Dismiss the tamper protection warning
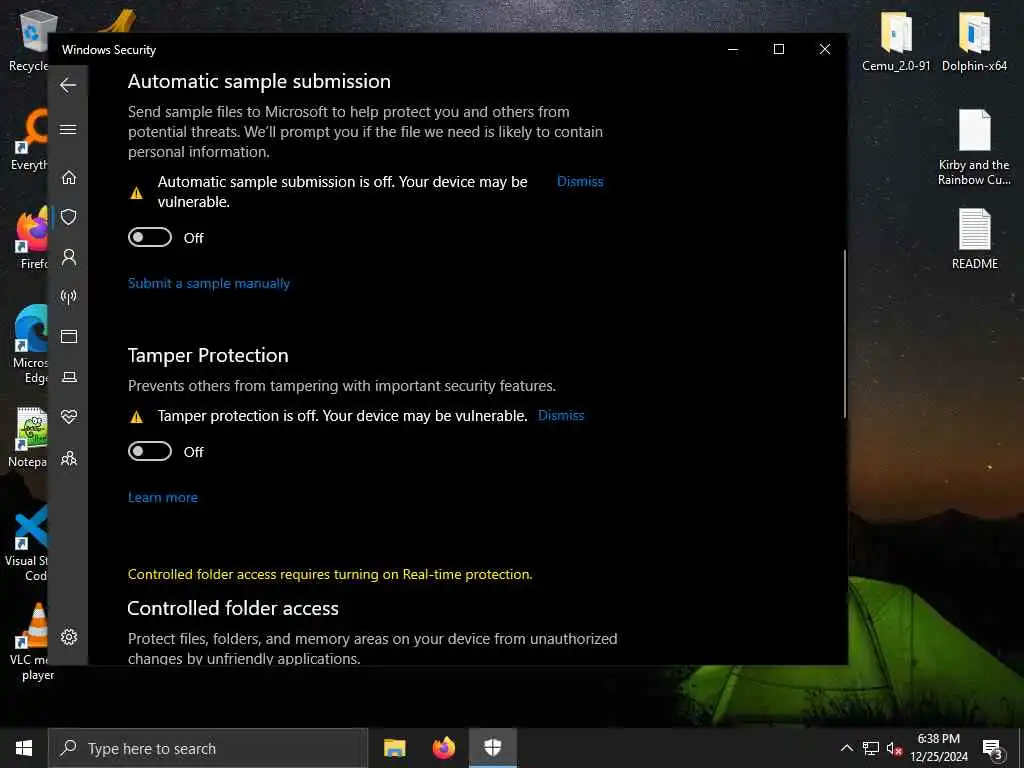Viewport: 1024px width, 768px height. 561,415
